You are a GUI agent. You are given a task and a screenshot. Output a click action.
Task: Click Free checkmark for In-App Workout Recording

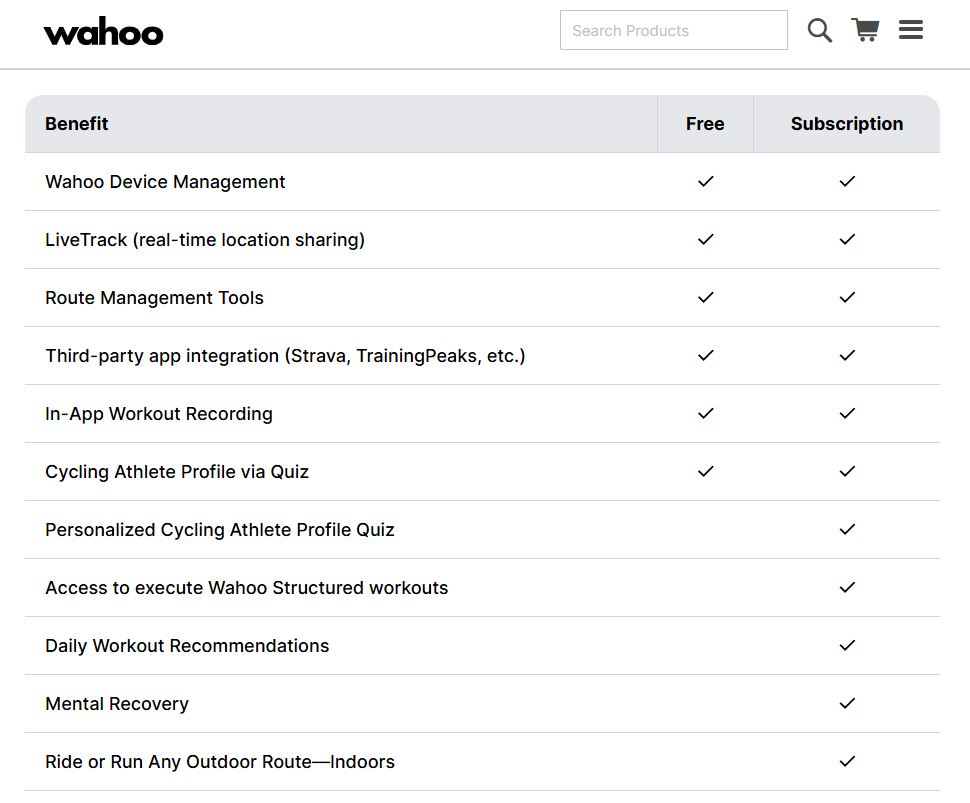tap(706, 413)
